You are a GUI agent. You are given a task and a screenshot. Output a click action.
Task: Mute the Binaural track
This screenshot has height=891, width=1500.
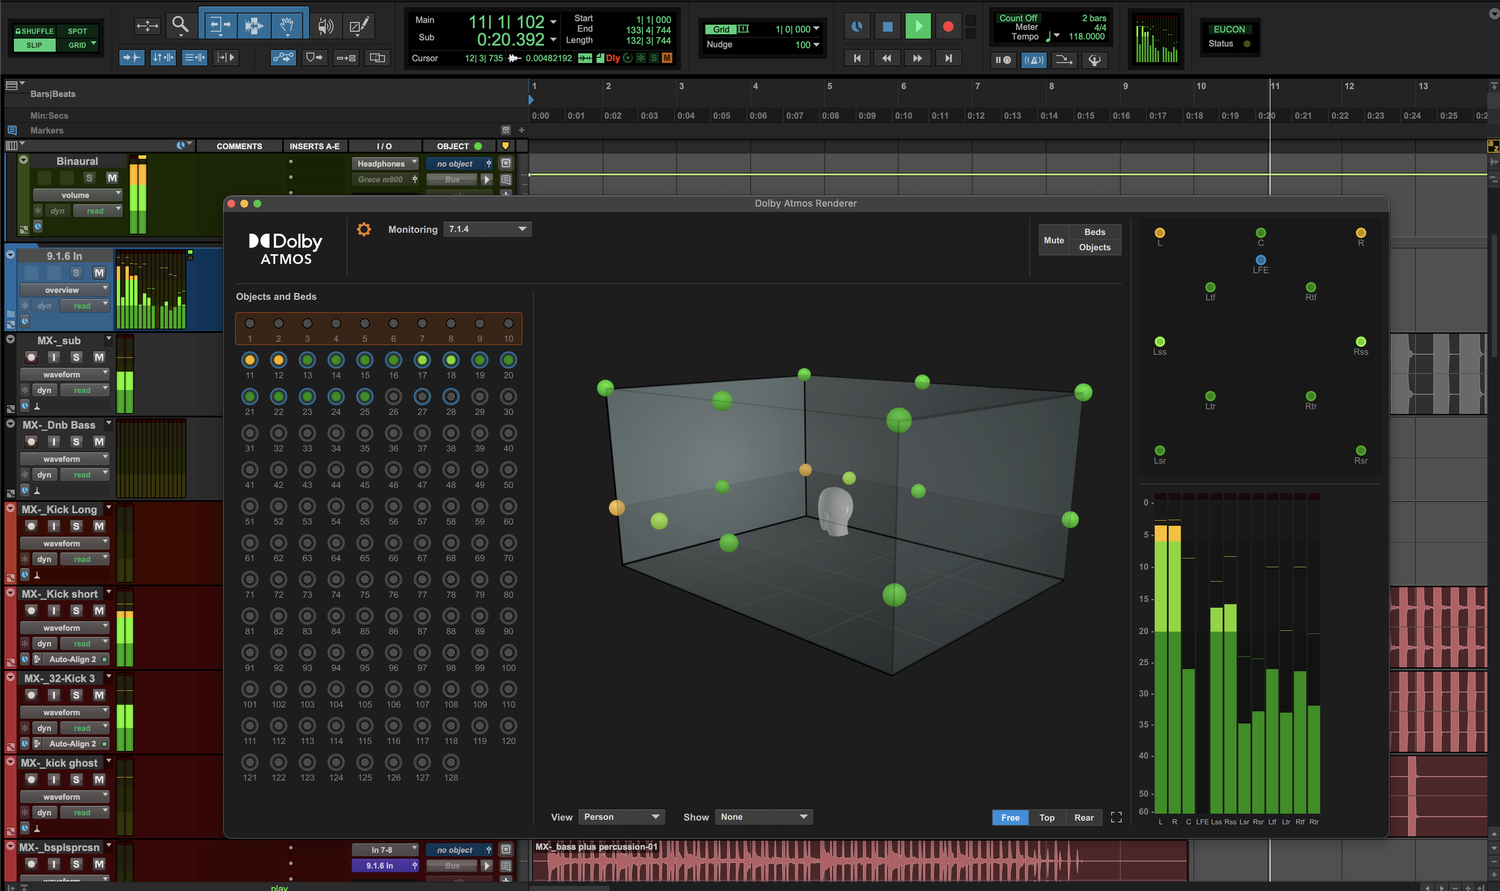pyautogui.click(x=112, y=178)
